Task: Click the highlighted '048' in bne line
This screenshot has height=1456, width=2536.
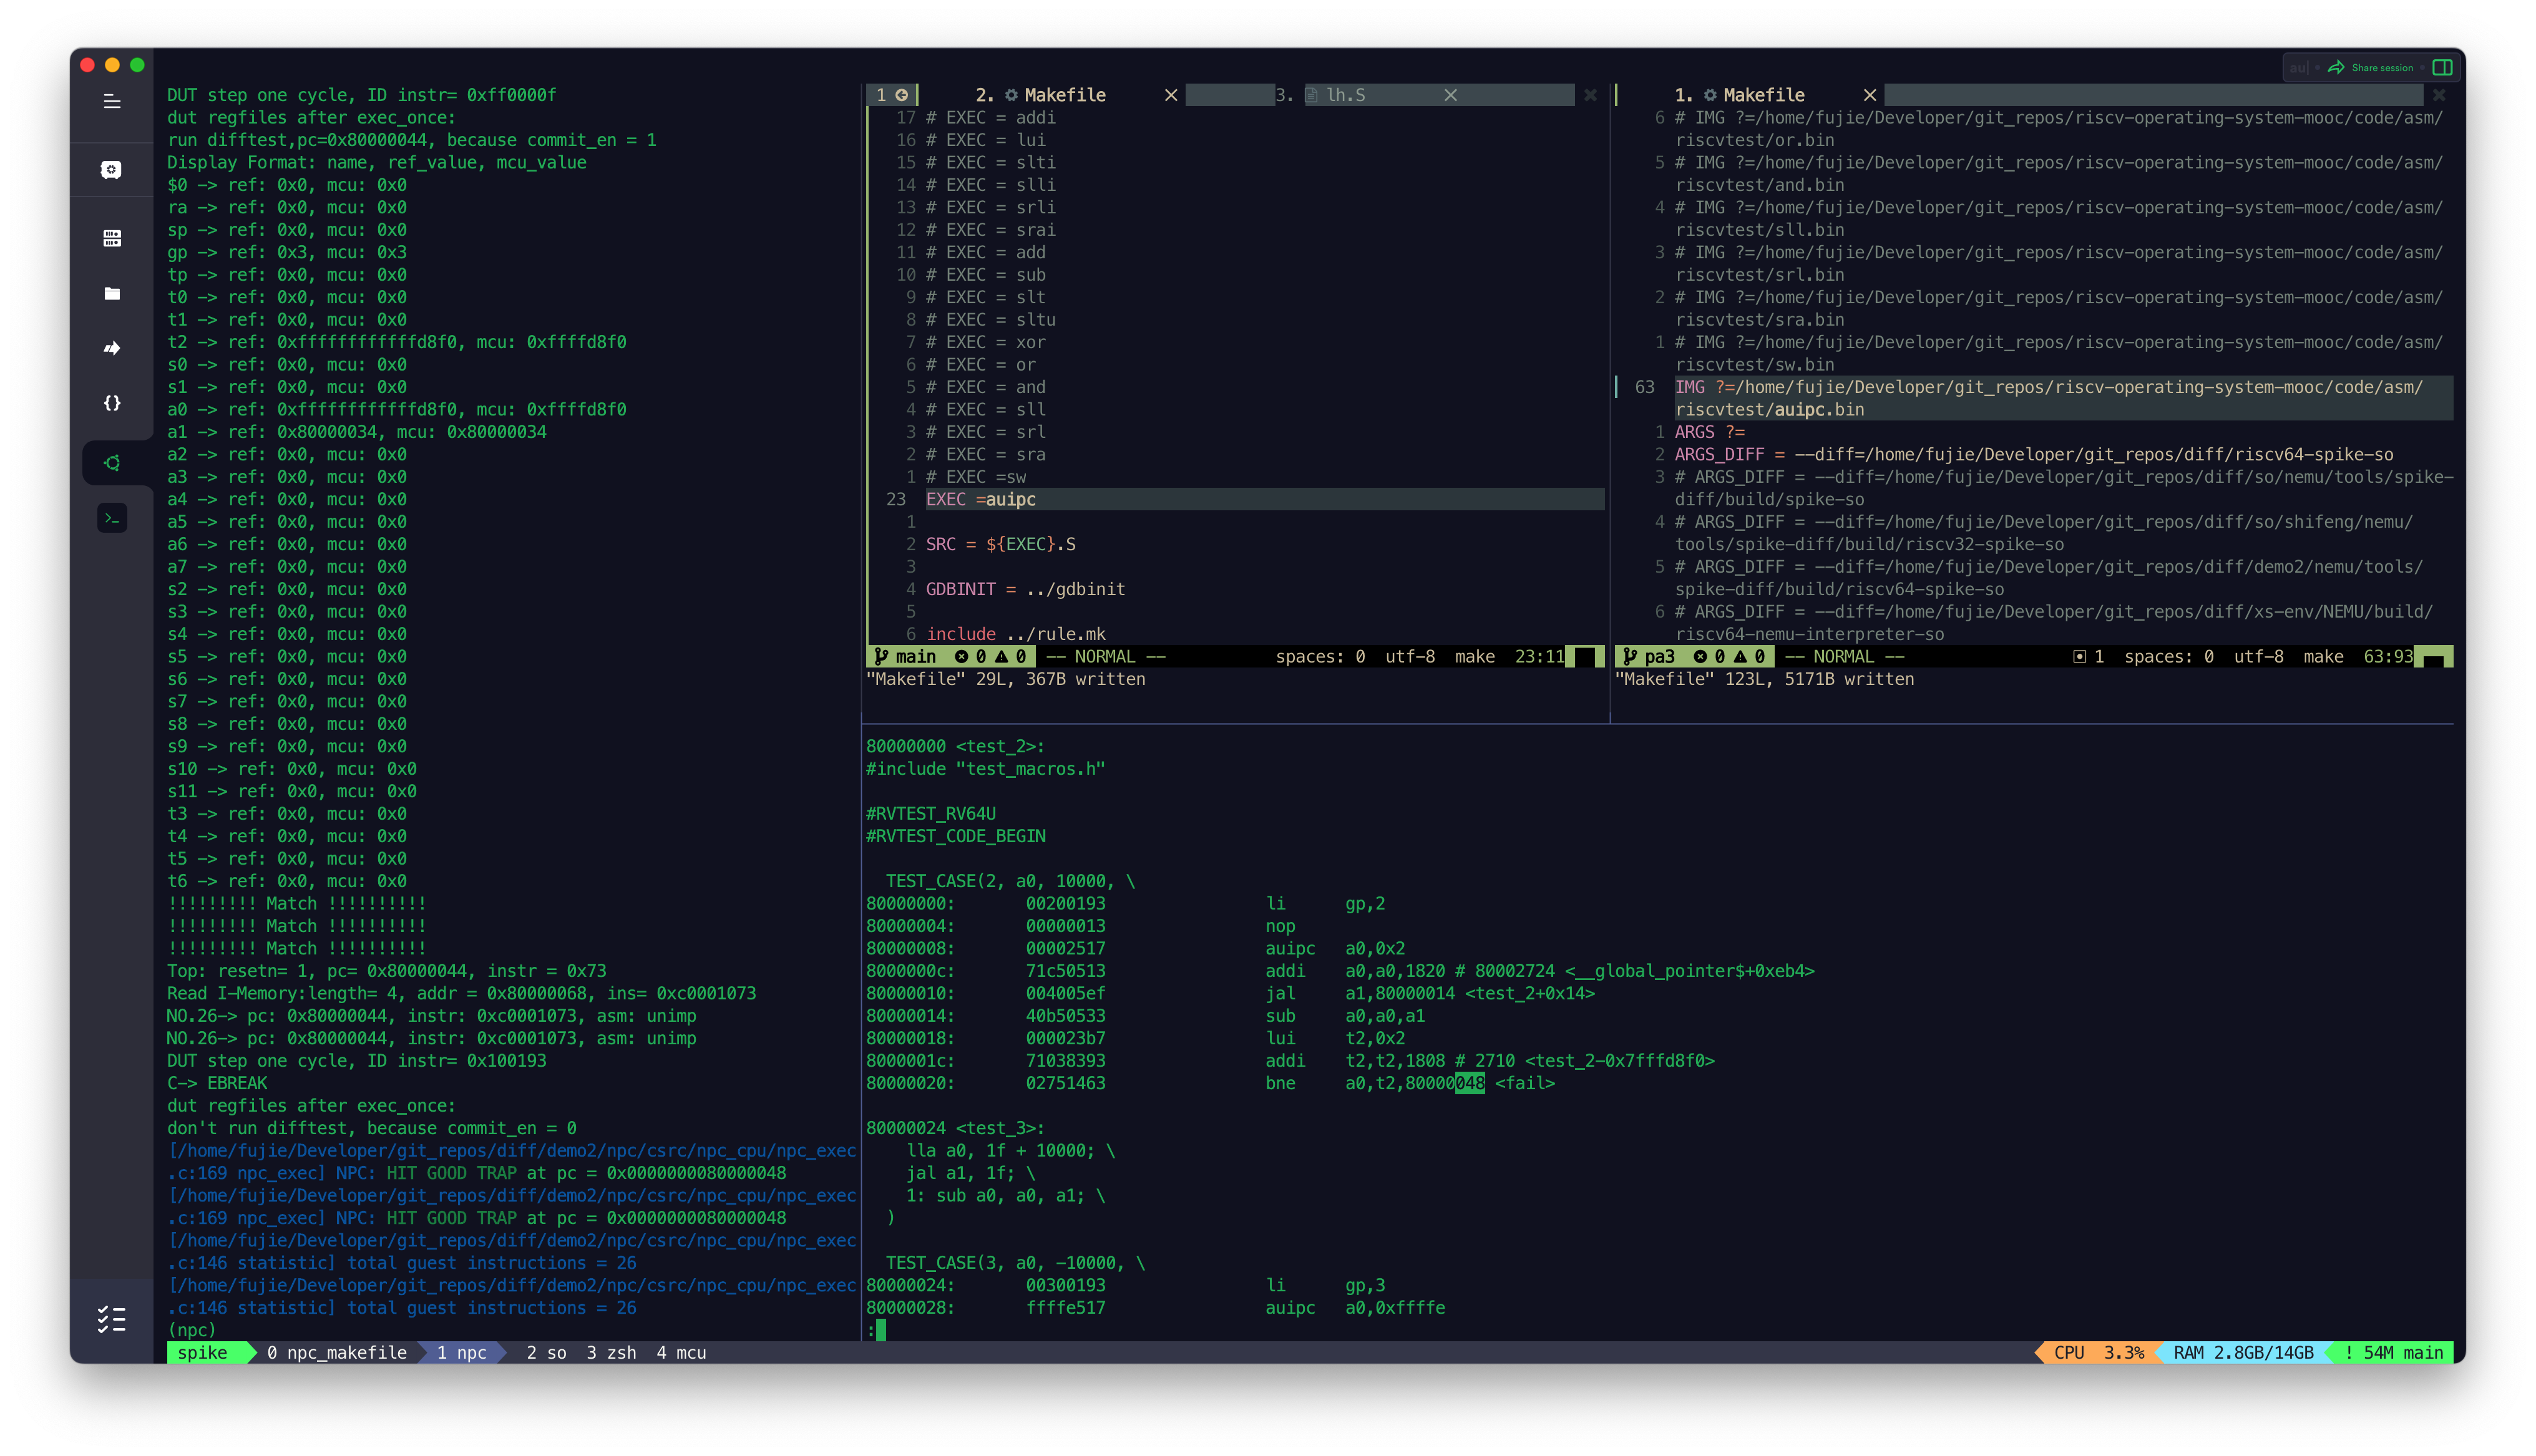Action: 1469,1083
